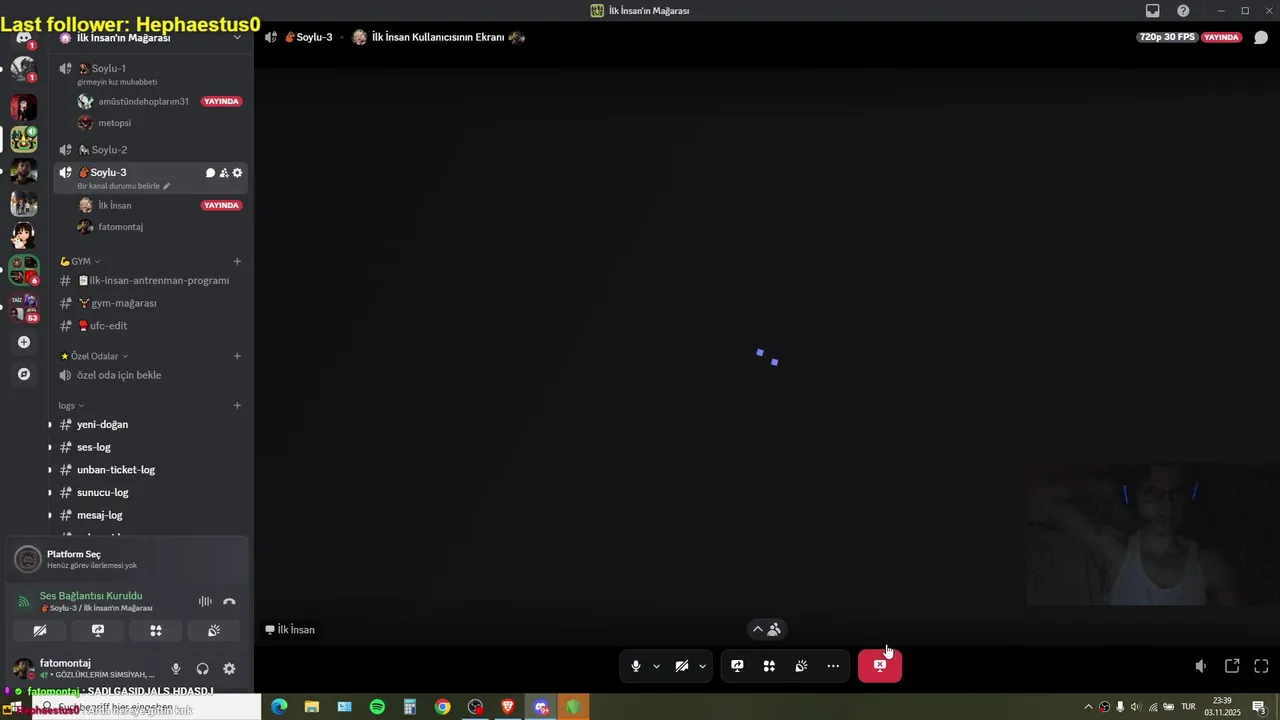Select user fatomontaj in Soylu-3
The image size is (1280, 720).
120,227
